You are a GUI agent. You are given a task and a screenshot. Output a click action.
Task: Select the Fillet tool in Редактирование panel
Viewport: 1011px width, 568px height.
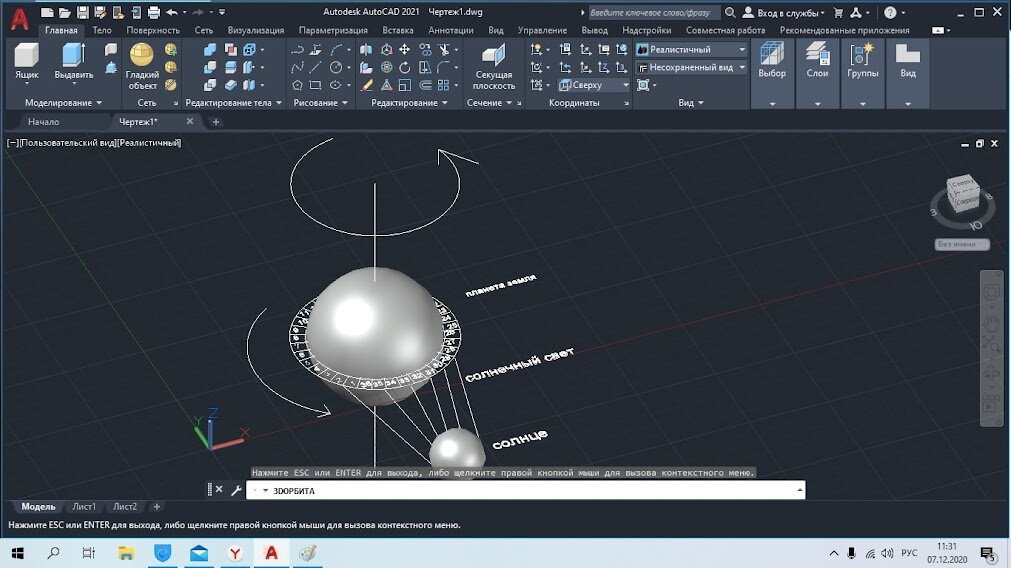[444, 67]
